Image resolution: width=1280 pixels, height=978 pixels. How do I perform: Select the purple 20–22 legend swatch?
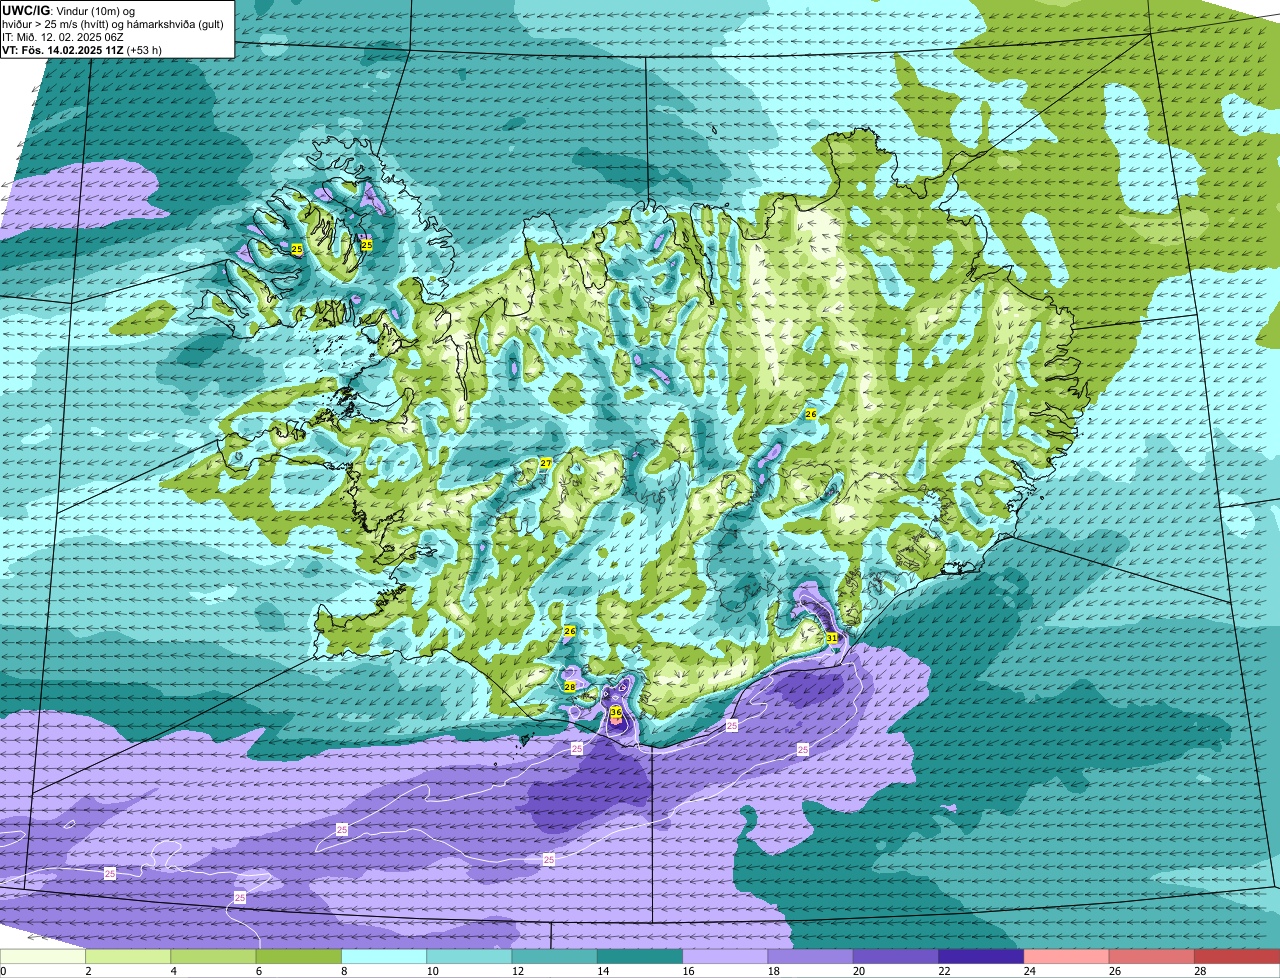[x=896, y=956]
